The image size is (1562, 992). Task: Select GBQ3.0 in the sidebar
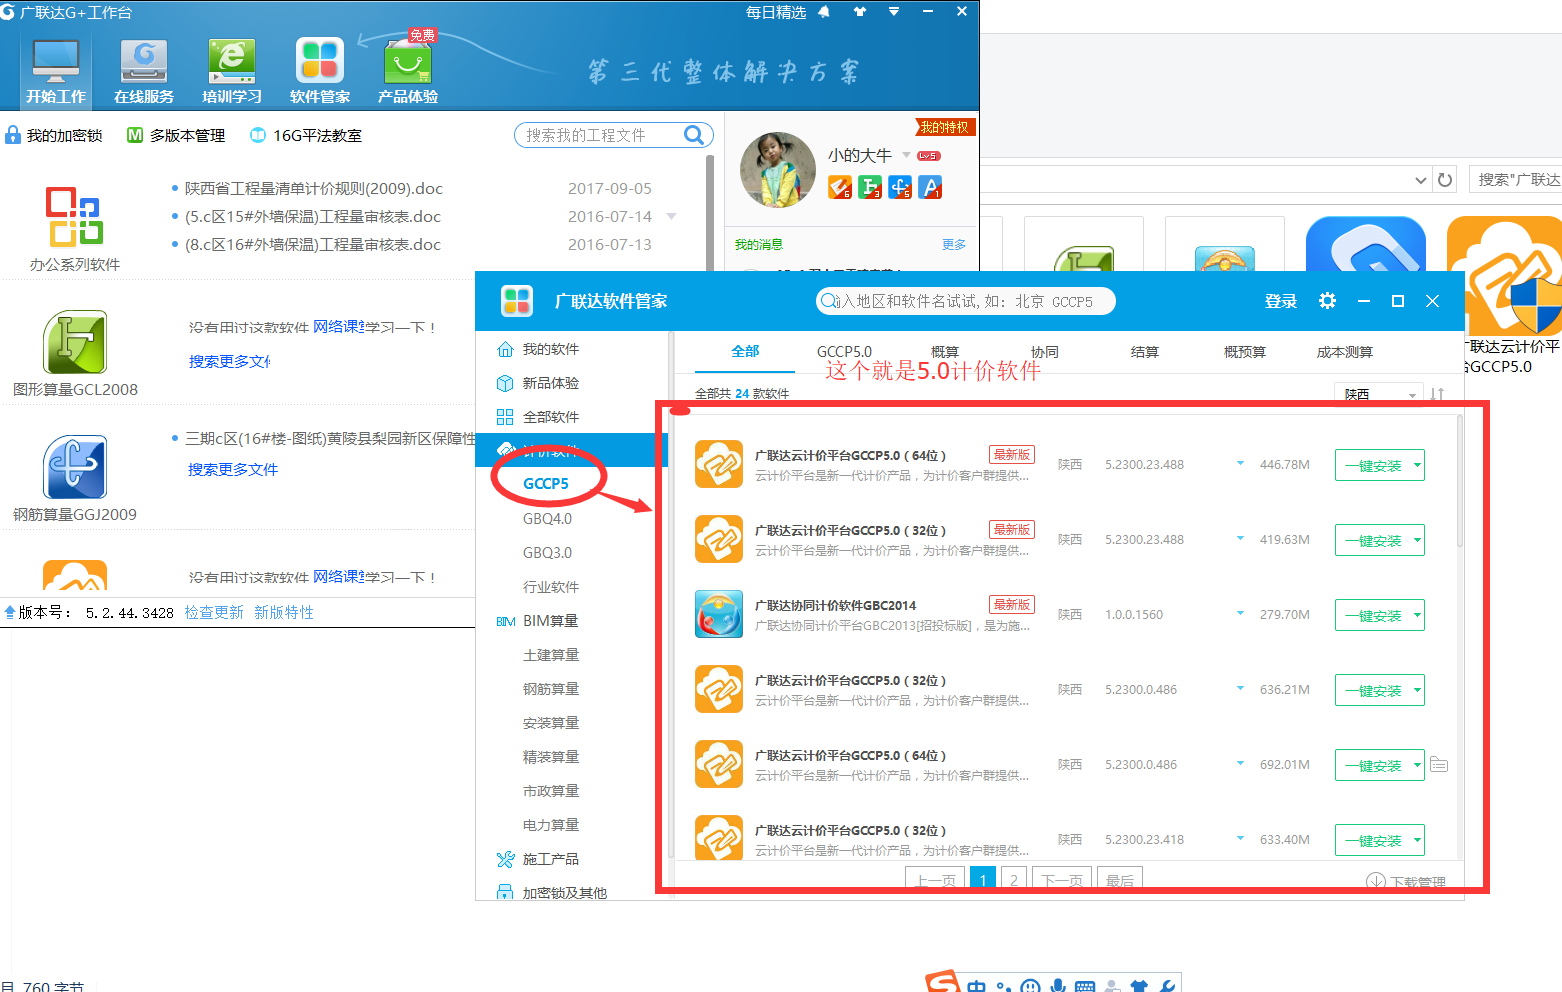coord(547,553)
